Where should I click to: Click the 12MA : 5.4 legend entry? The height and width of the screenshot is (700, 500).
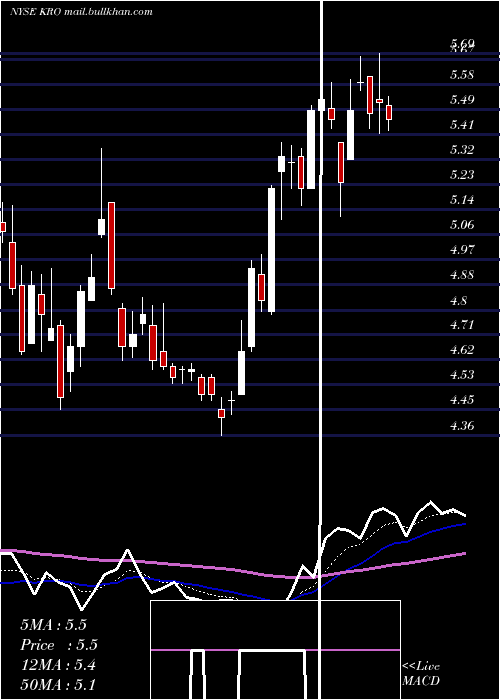[x=58, y=665]
